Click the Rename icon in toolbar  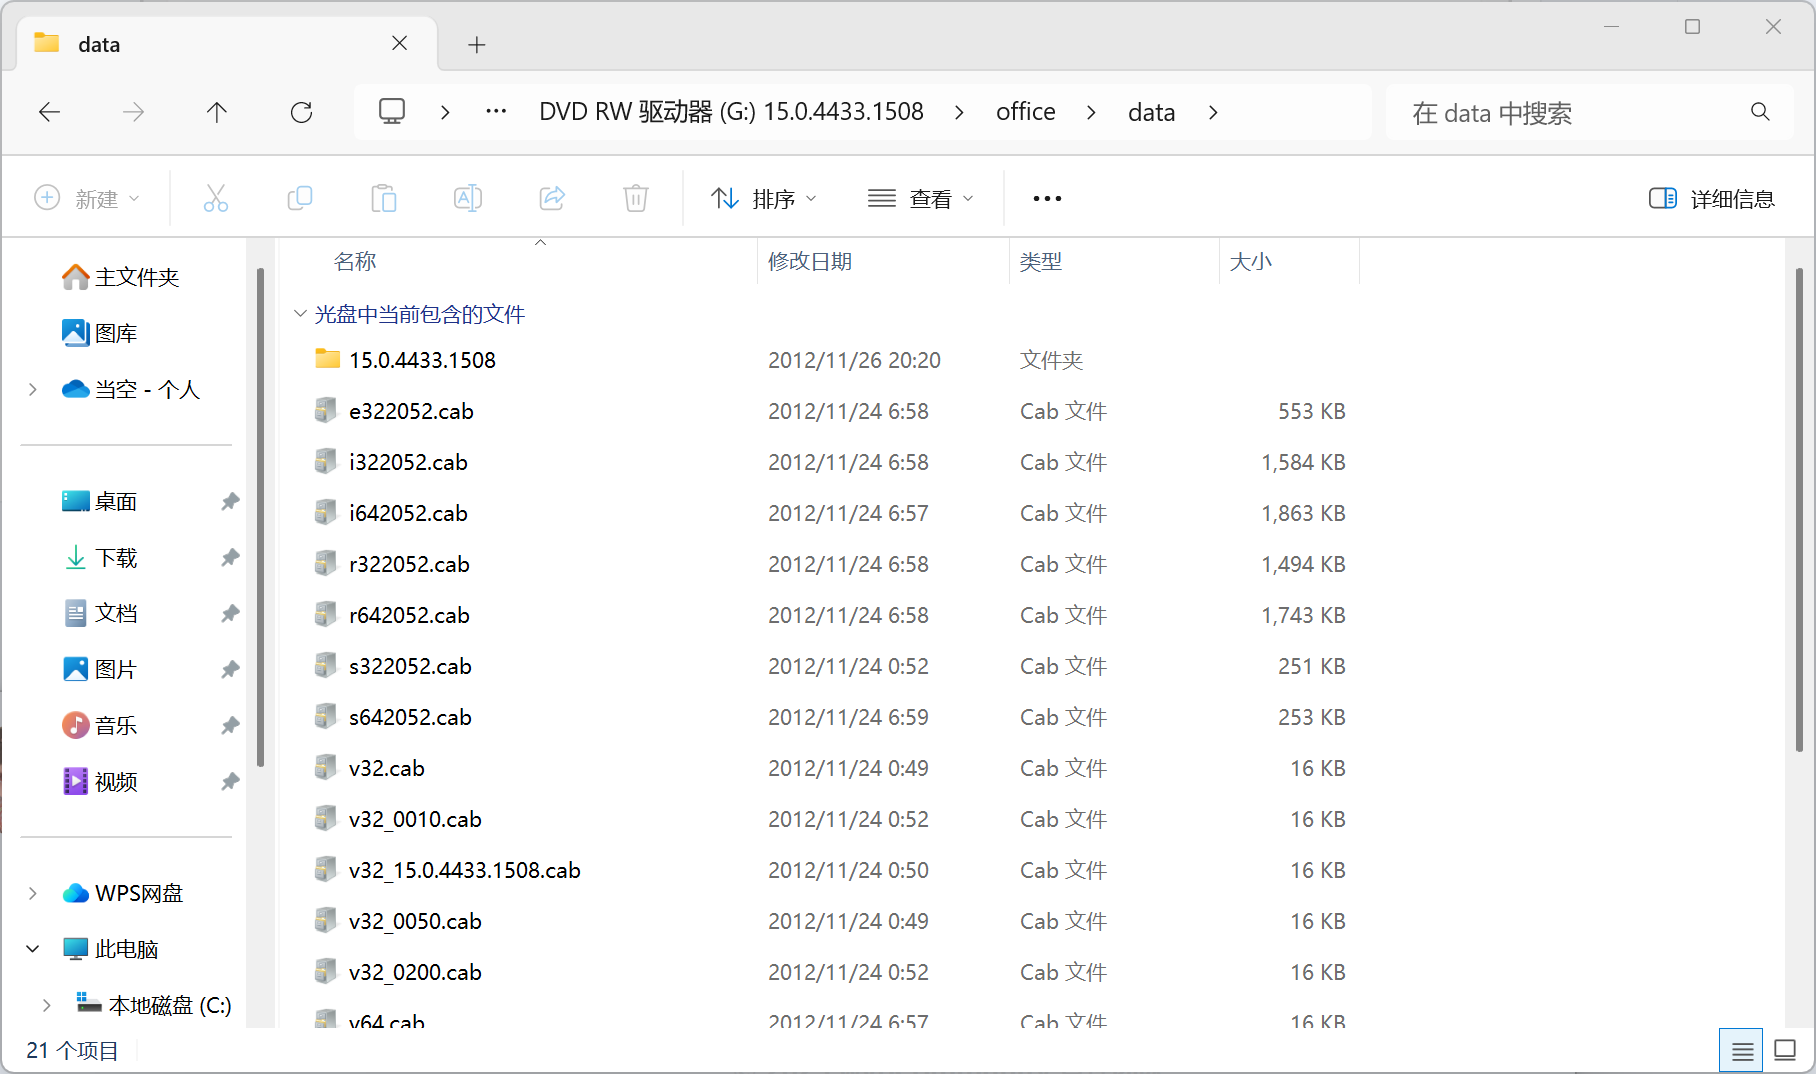[x=468, y=198]
